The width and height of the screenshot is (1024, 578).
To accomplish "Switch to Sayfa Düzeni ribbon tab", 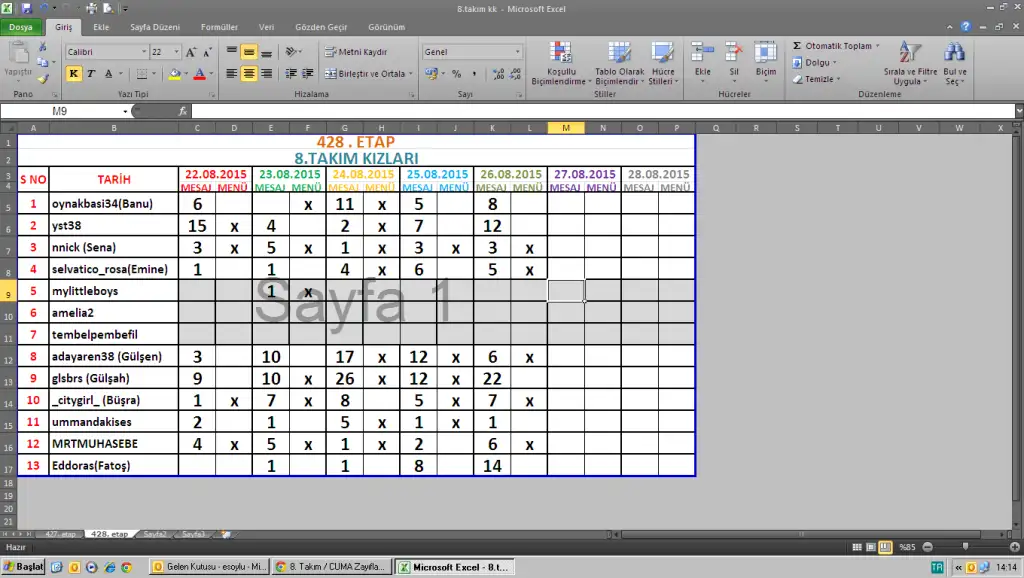I will tap(155, 27).
